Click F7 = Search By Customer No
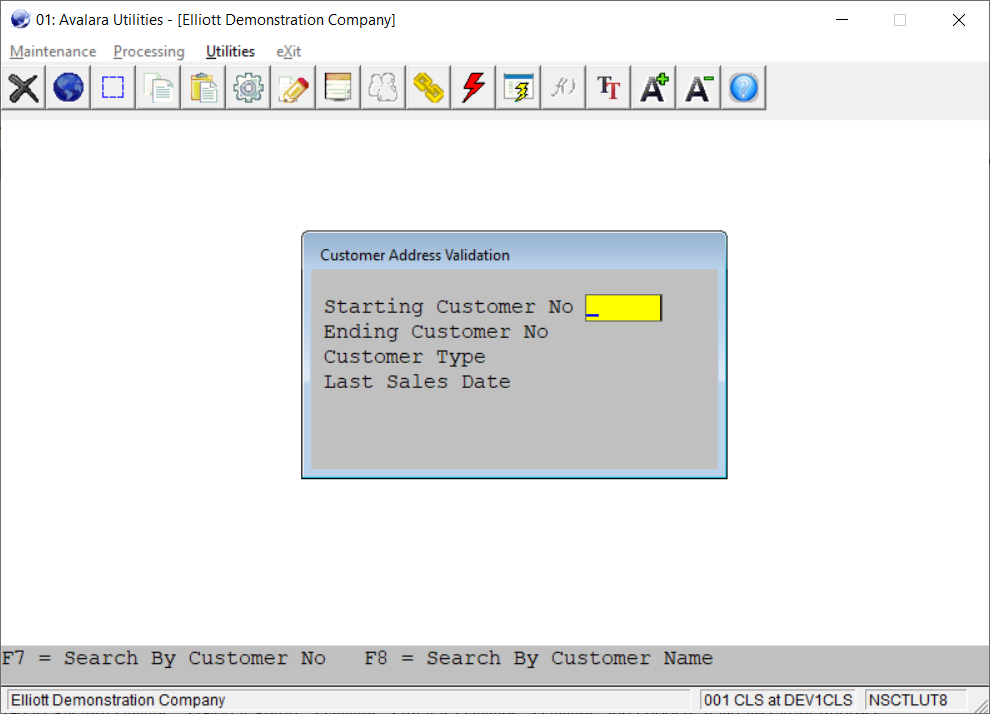 [164, 658]
